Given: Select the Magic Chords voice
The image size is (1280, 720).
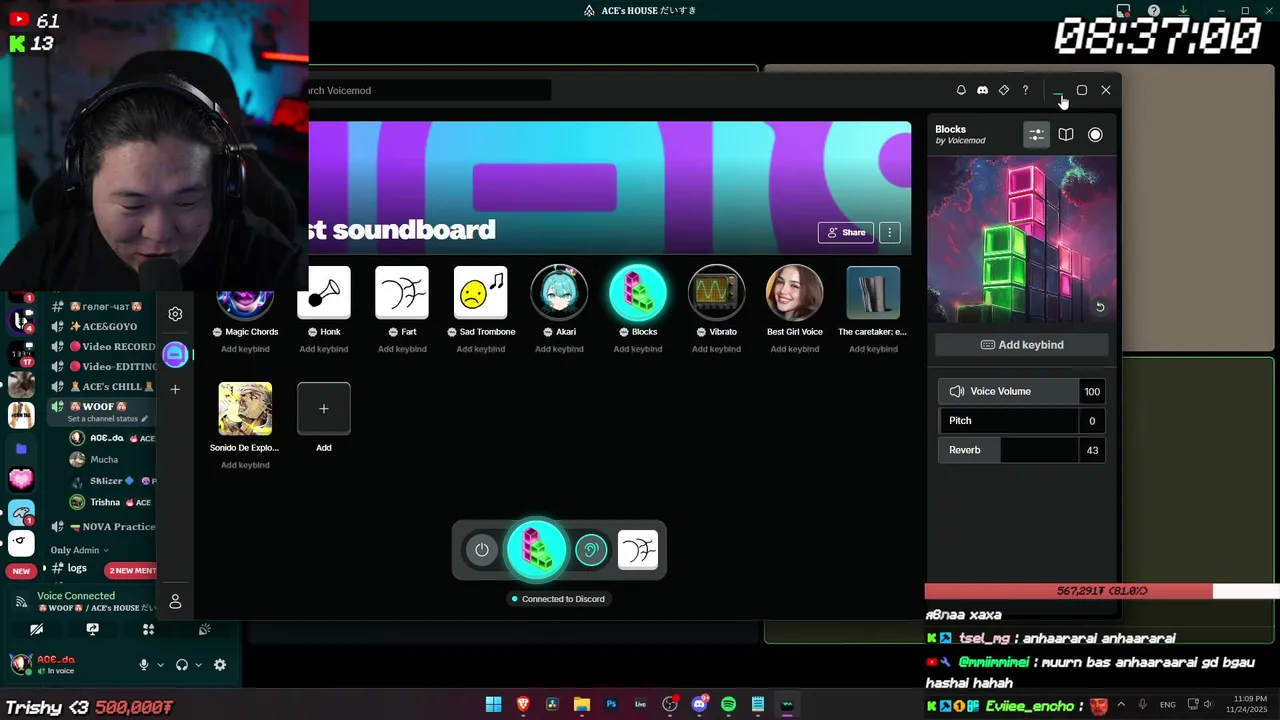Looking at the screenshot, I should 245,295.
